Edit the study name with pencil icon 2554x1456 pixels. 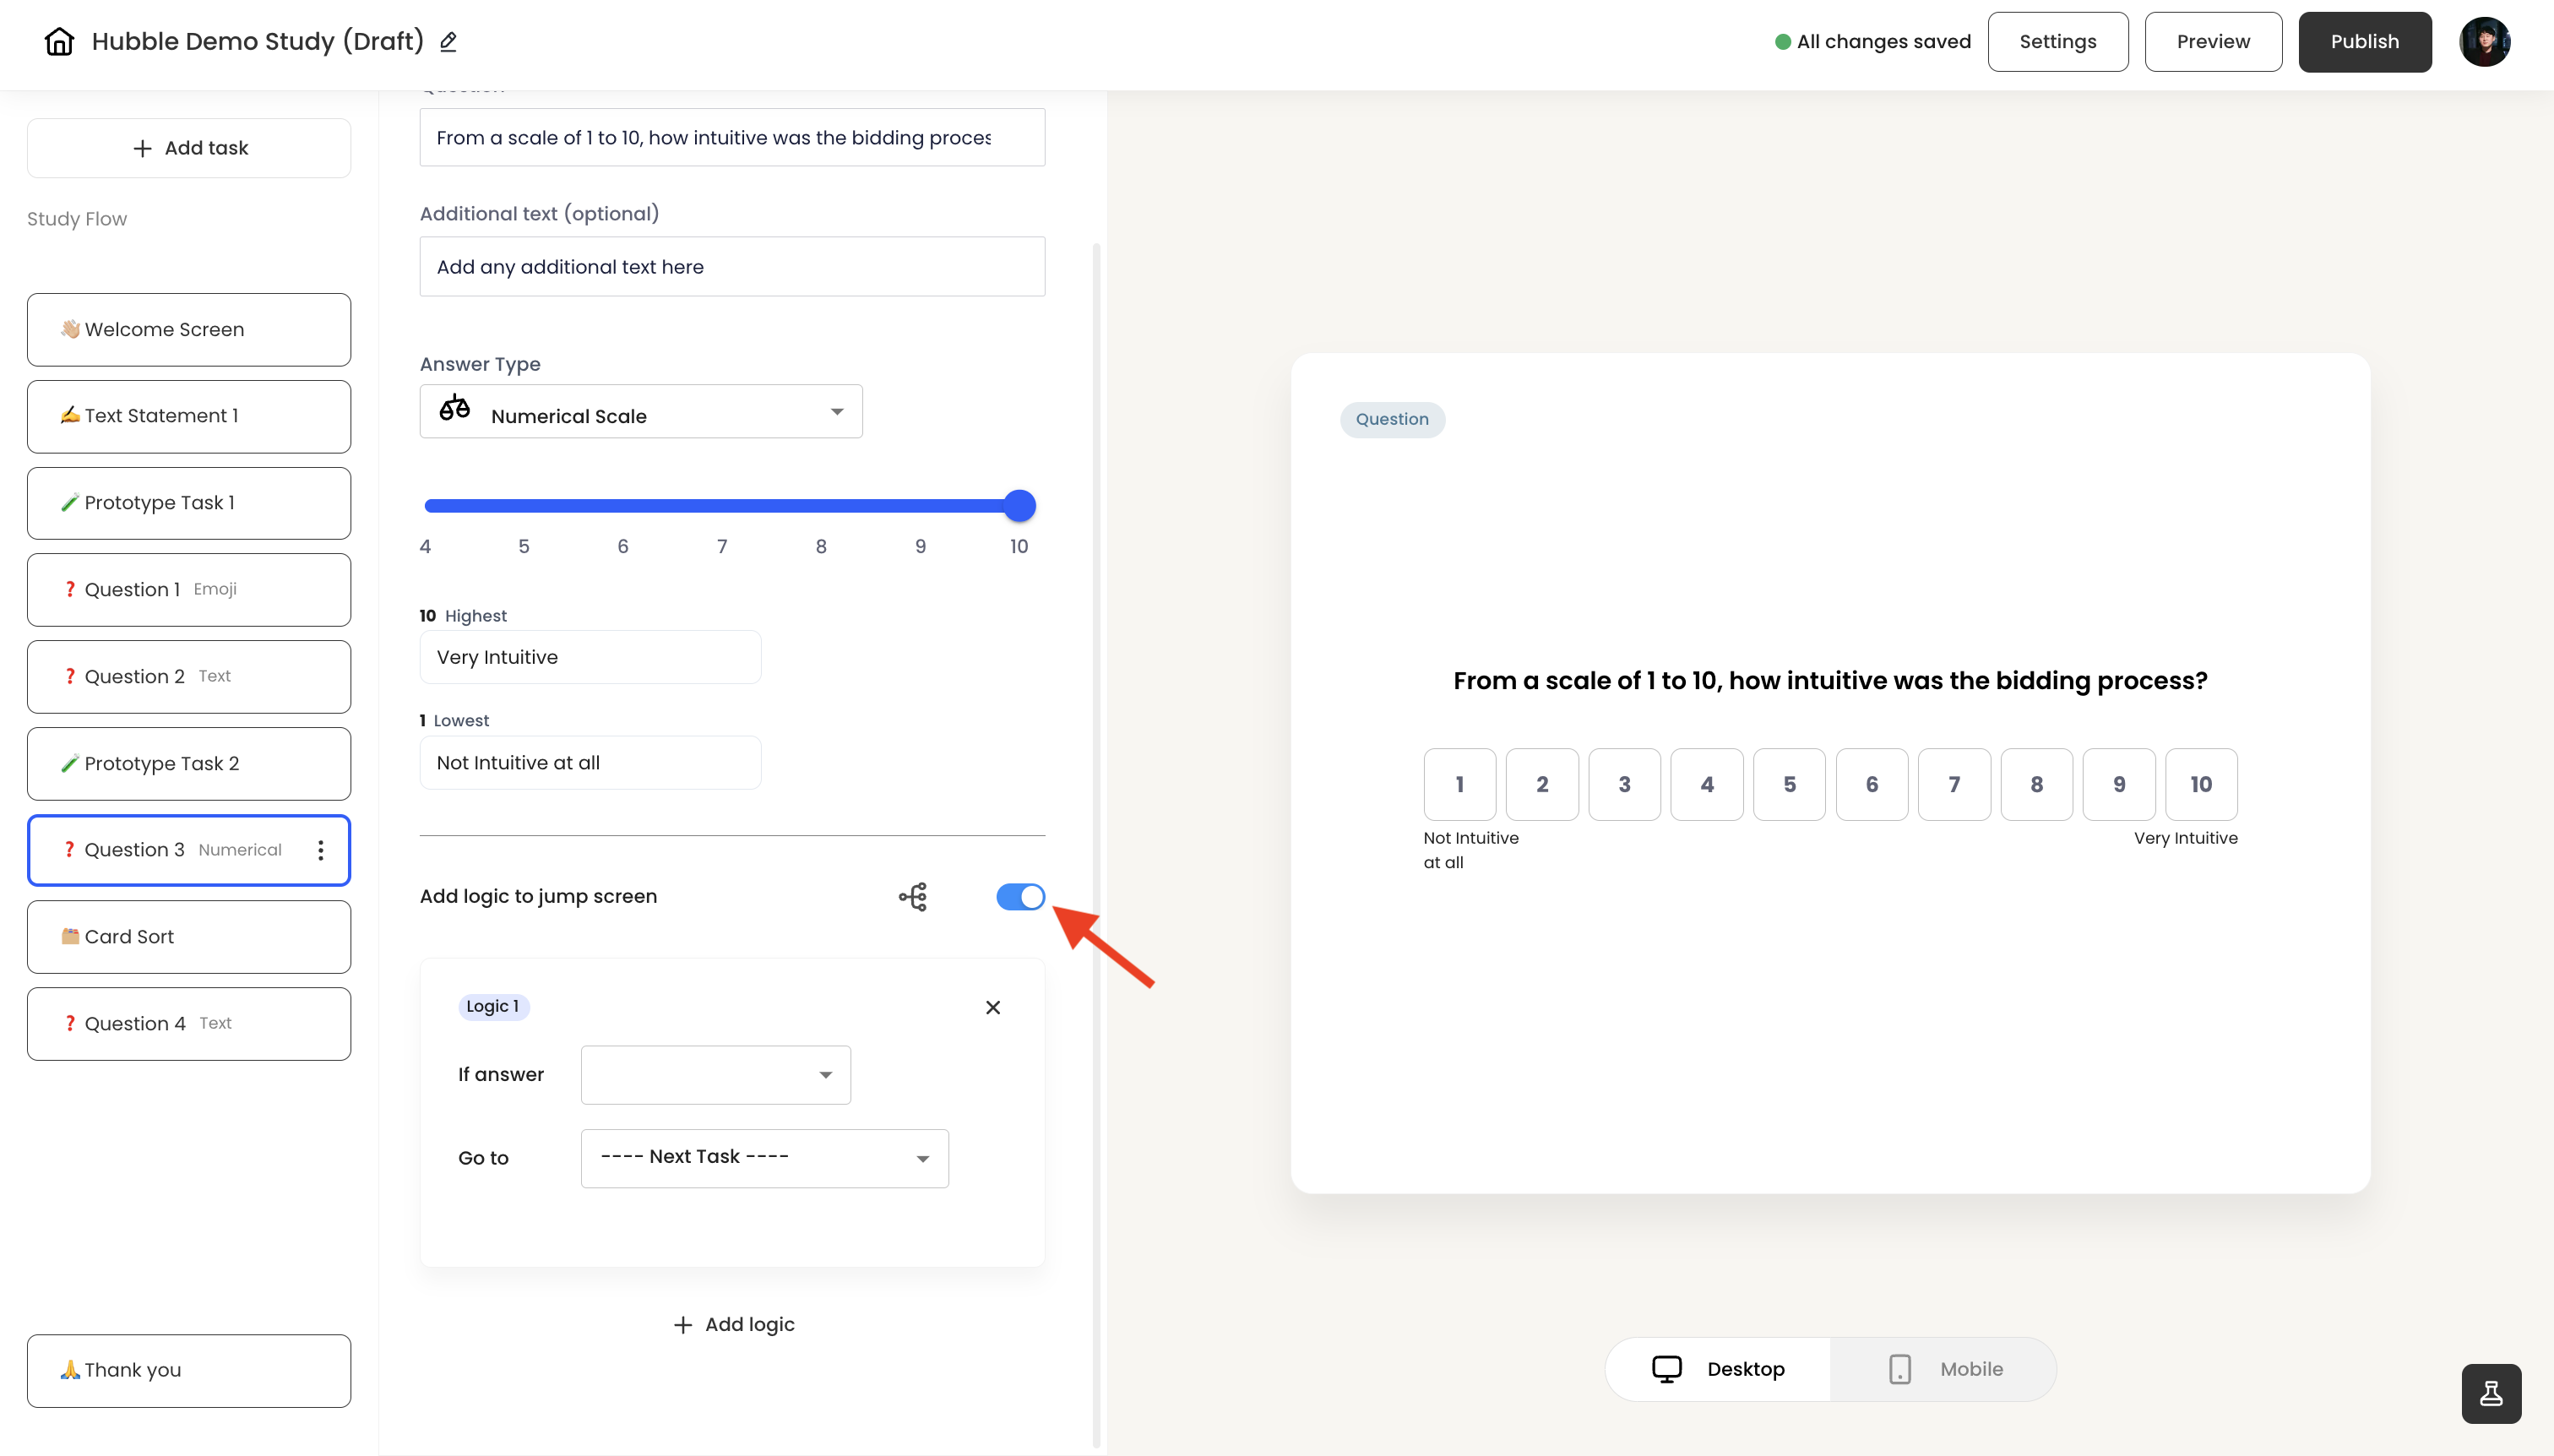(x=449, y=41)
